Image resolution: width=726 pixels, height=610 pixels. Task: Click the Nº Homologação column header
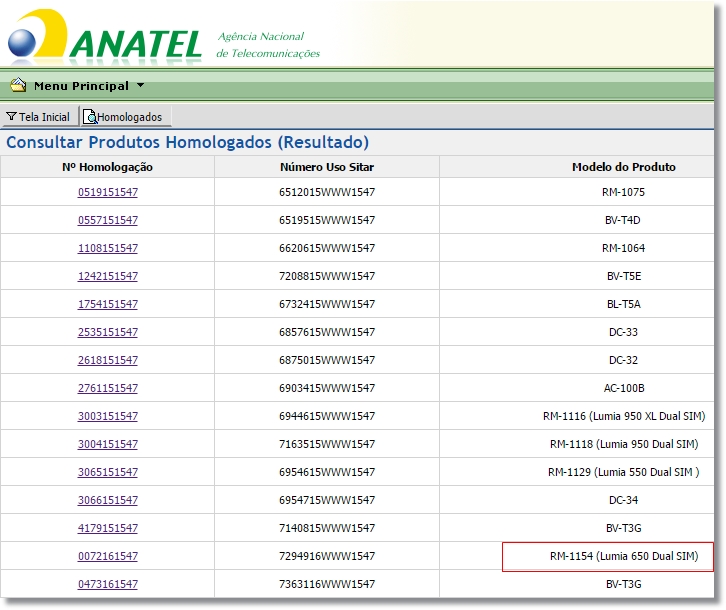pyautogui.click(x=107, y=167)
